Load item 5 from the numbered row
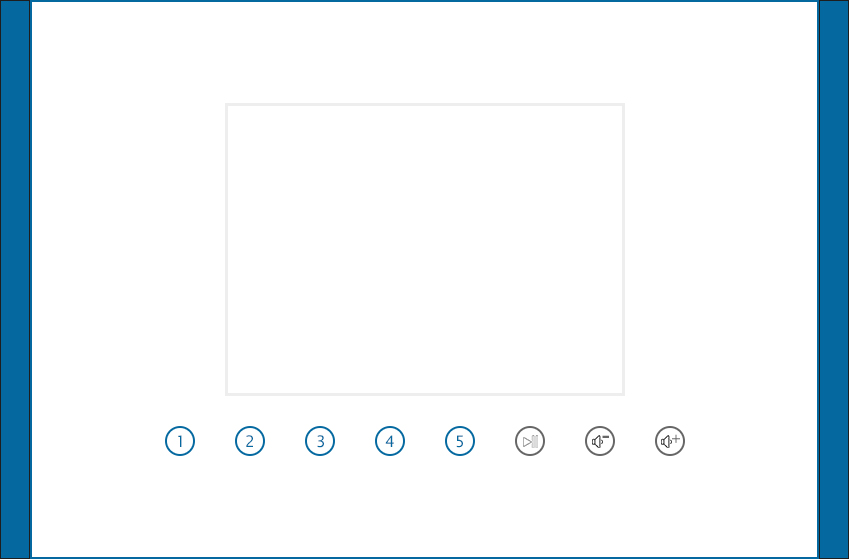This screenshot has width=849, height=559. coord(460,441)
